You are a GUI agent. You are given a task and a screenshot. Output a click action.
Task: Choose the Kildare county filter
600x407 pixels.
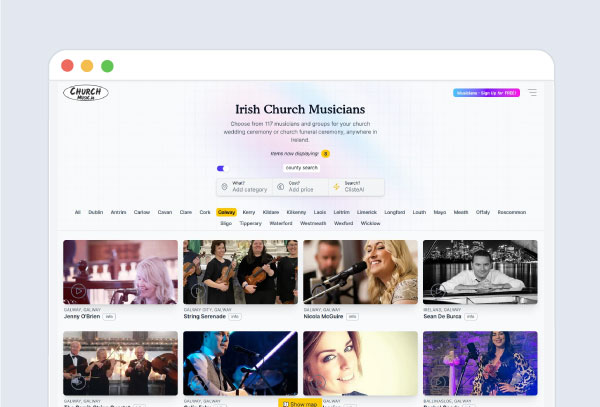pyautogui.click(x=271, y=212)
